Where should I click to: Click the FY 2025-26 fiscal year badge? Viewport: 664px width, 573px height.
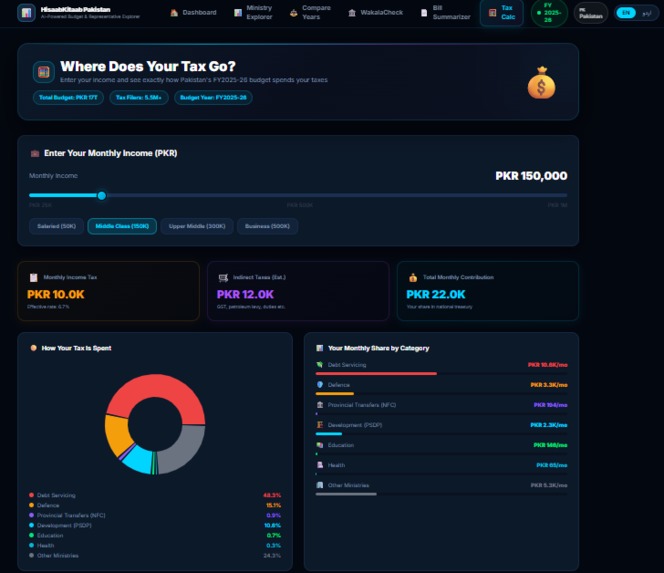[549, 13]
